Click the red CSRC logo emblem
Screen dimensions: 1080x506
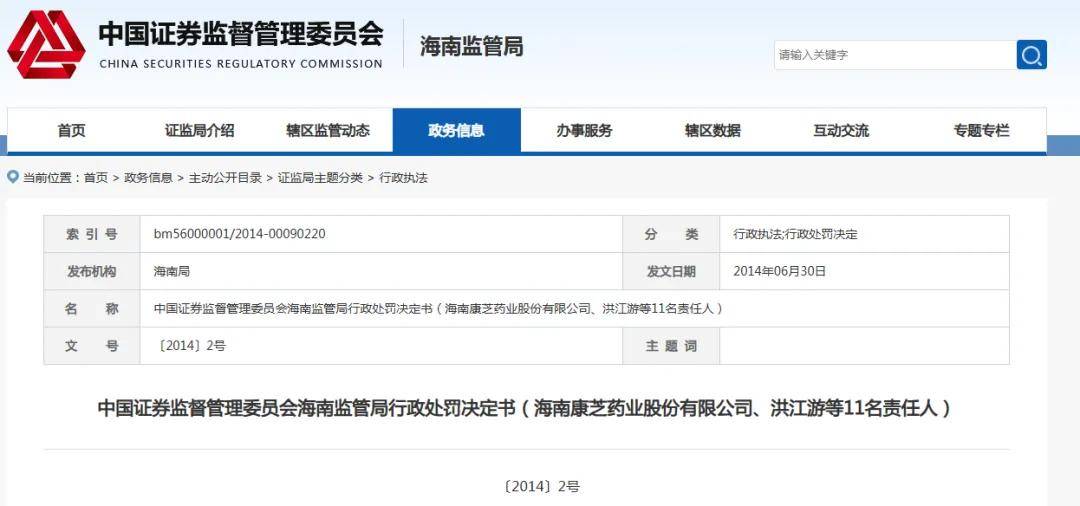46,45
